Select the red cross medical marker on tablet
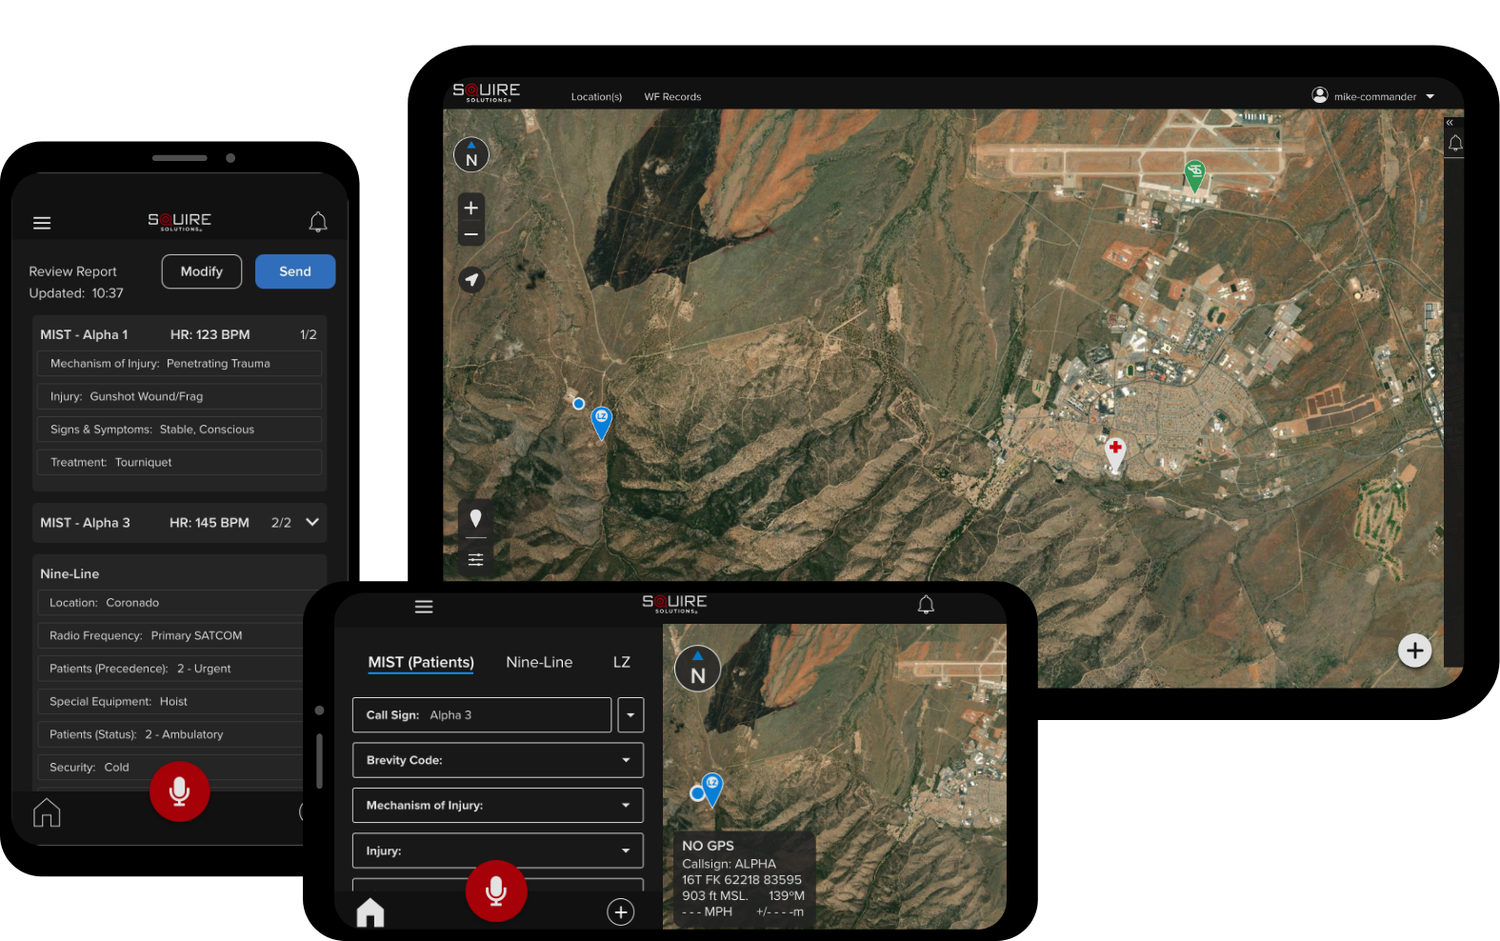 (1115, 454)
